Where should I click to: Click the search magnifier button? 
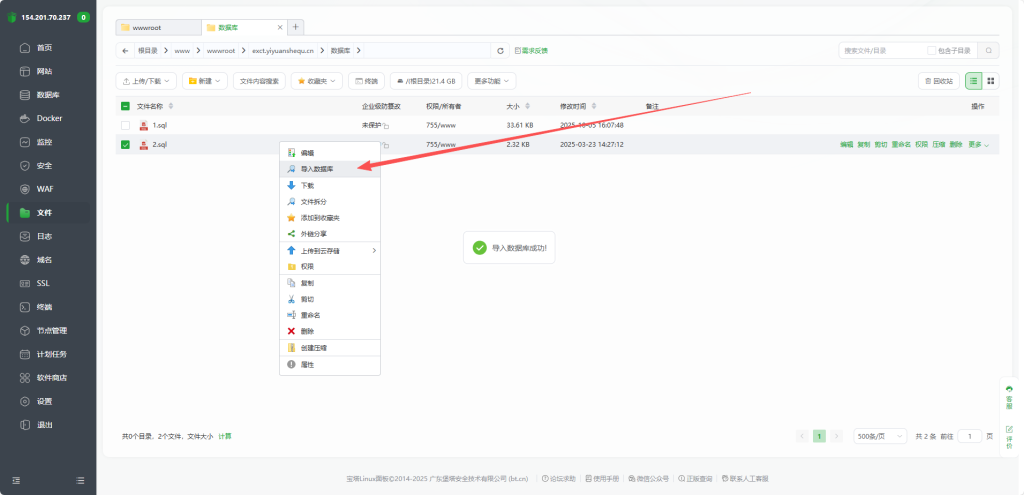(x=988, y=50)
